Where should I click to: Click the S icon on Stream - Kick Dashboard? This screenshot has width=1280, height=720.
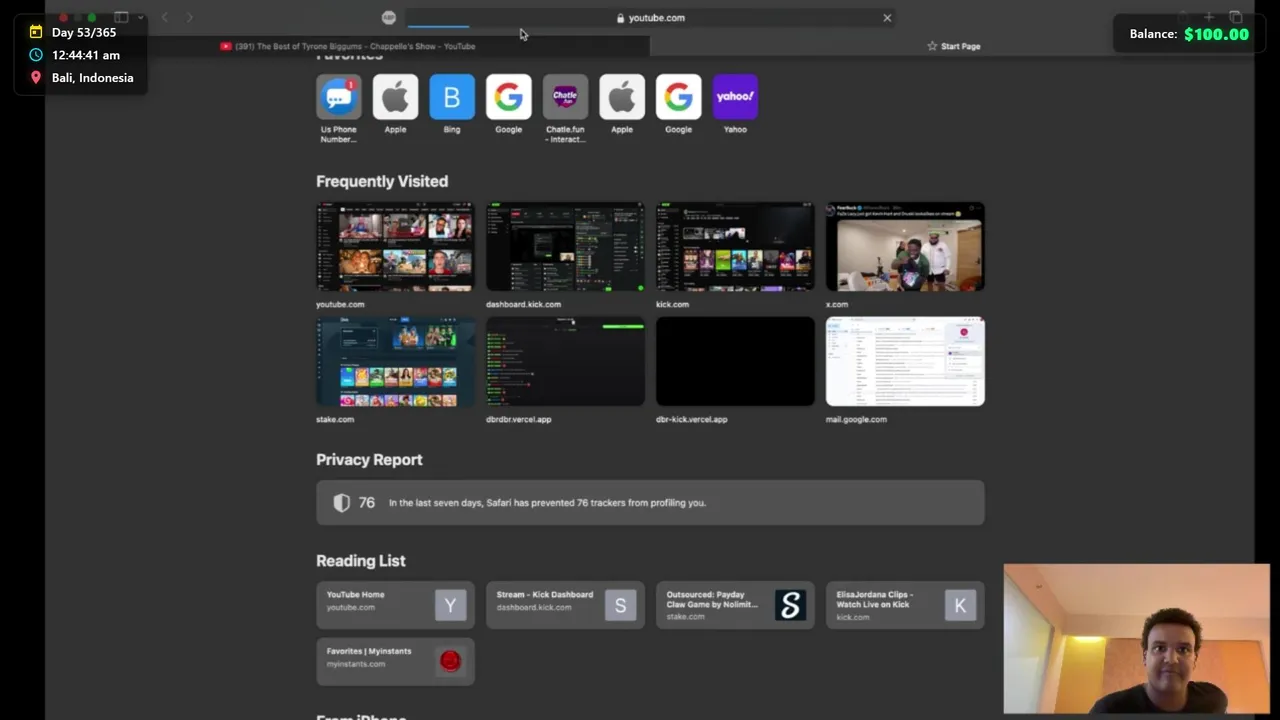[x=620, y=605]
